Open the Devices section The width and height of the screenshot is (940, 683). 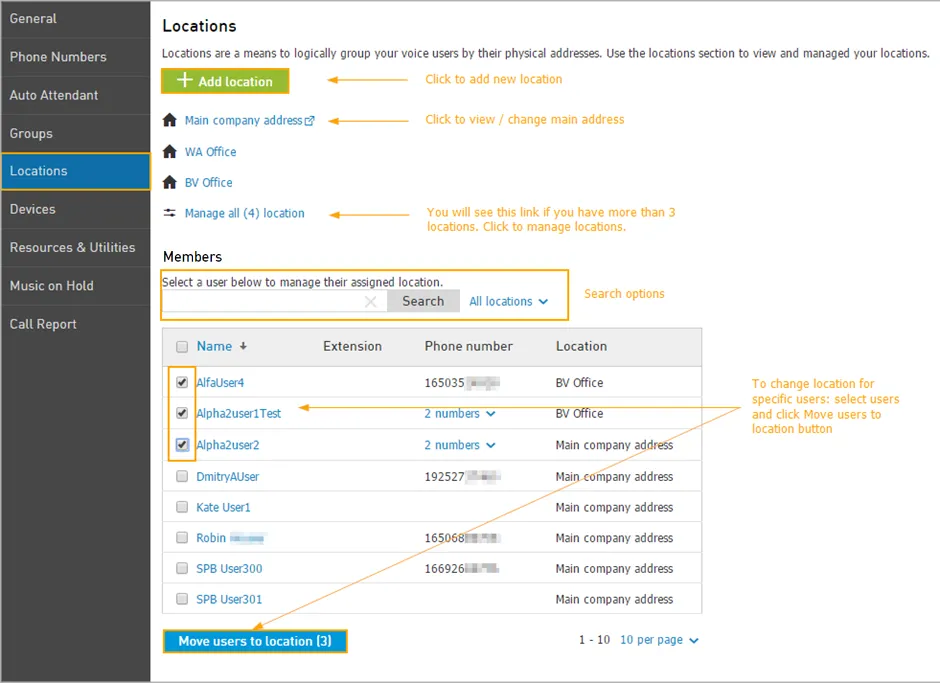(76, 209)
